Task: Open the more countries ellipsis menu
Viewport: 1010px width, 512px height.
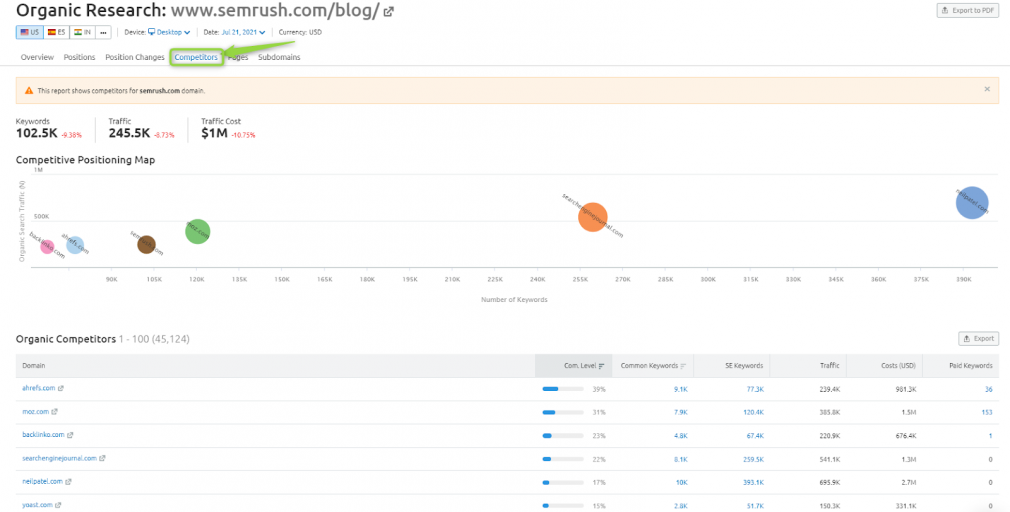Action: (x=104, y=32)
